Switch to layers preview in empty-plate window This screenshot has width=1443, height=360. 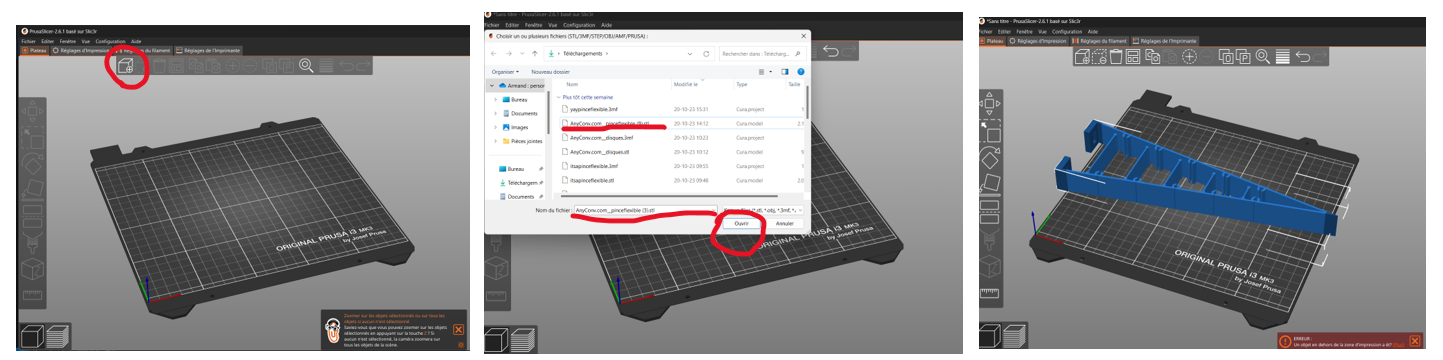pos(57,337)
